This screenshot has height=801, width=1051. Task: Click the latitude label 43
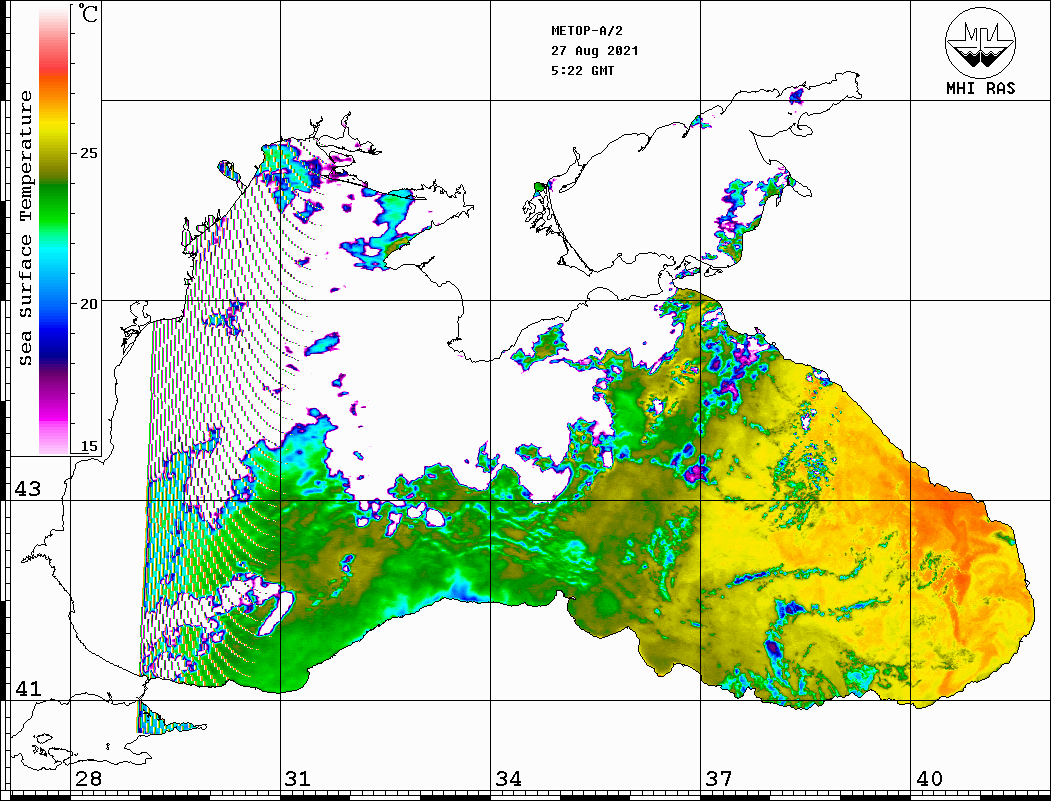tap(27, 489)
